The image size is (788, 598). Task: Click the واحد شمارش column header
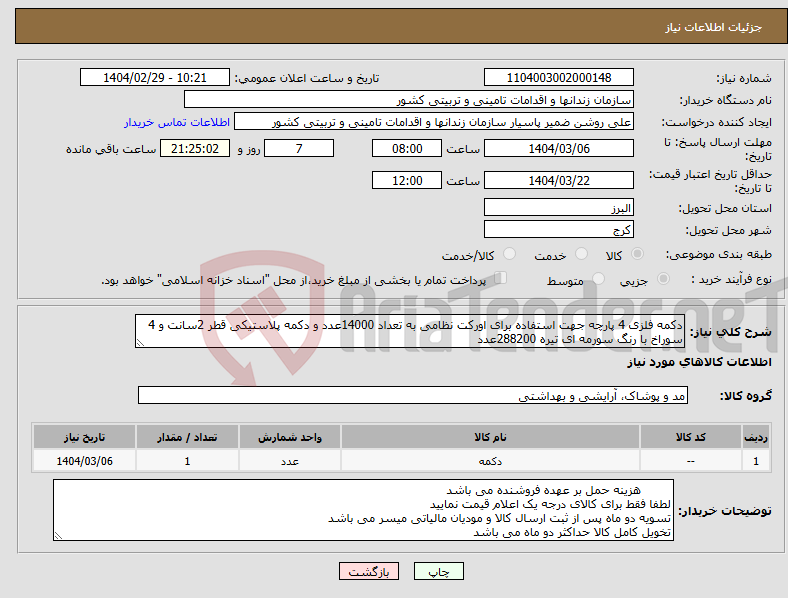pyautogui.click(x=290, y=437)
